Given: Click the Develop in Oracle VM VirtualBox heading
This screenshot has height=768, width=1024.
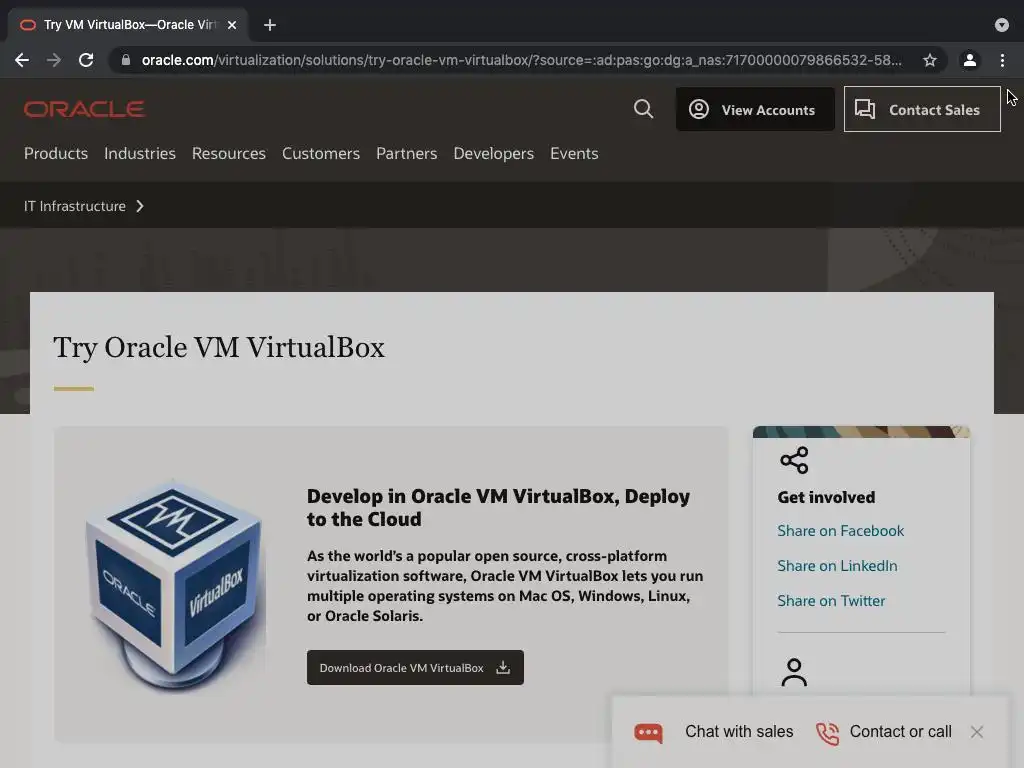Looking at the screenshot, I should coord(498,507).
